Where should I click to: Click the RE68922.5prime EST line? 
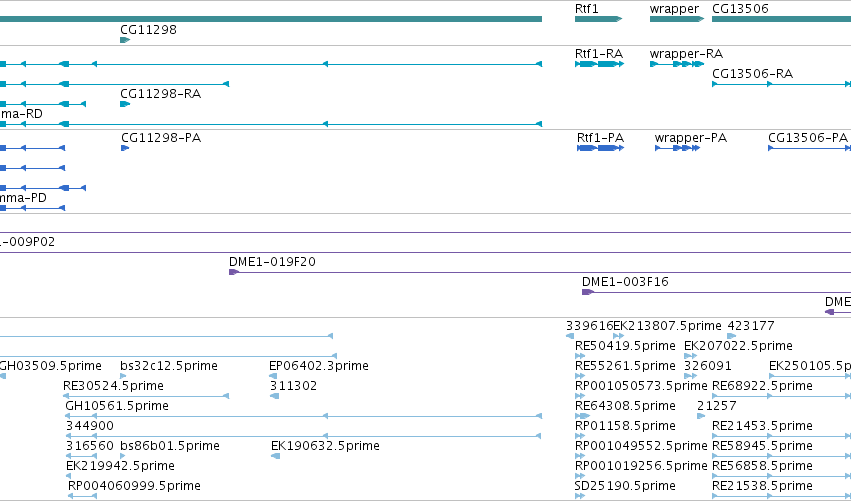[782, 396]
